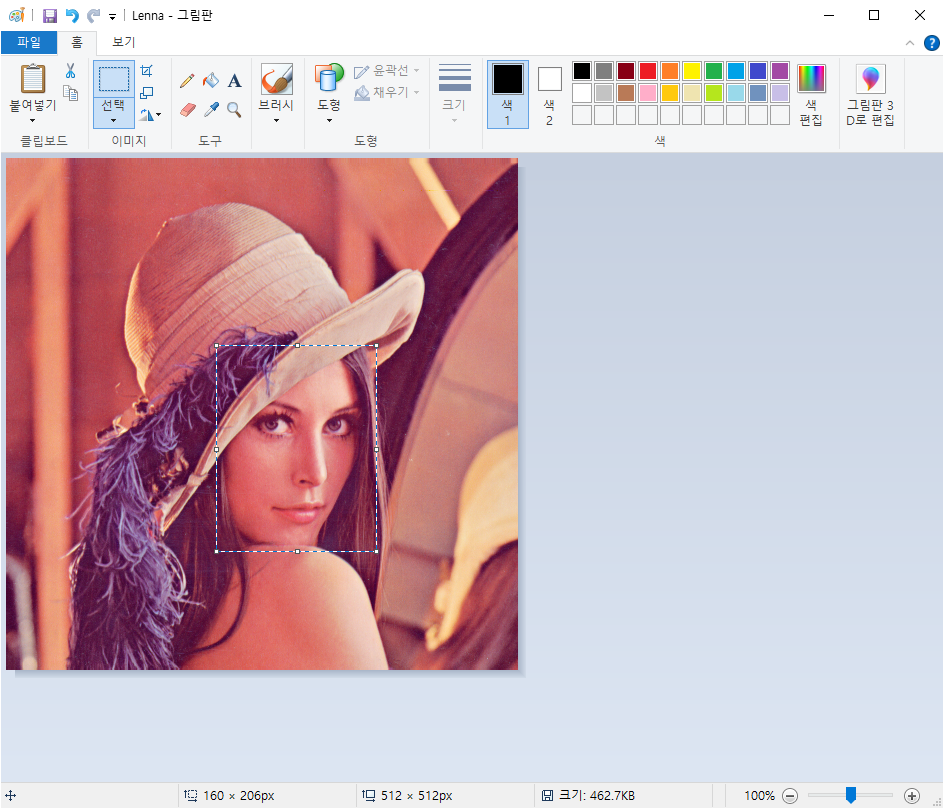
Task: Collapse the ribbon with the caret
Action: click(910, 43)
